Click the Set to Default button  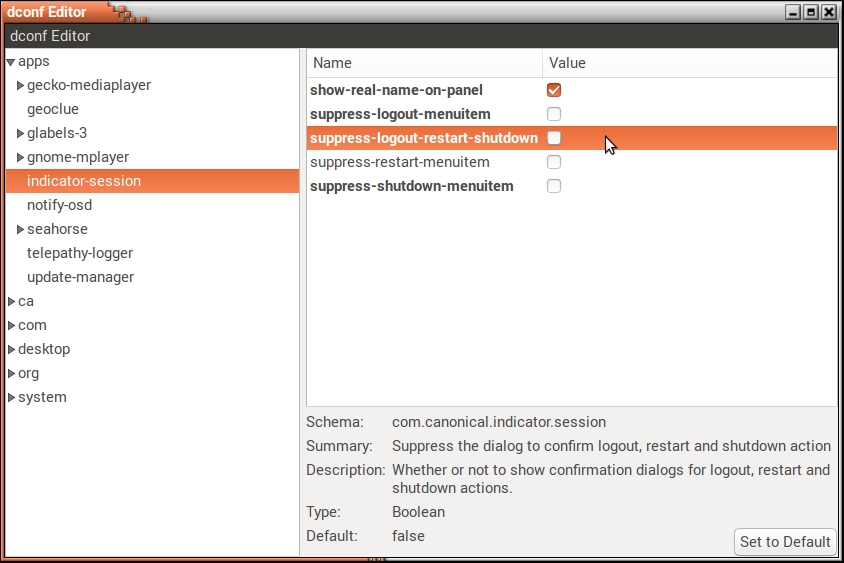tap(784, 542)
